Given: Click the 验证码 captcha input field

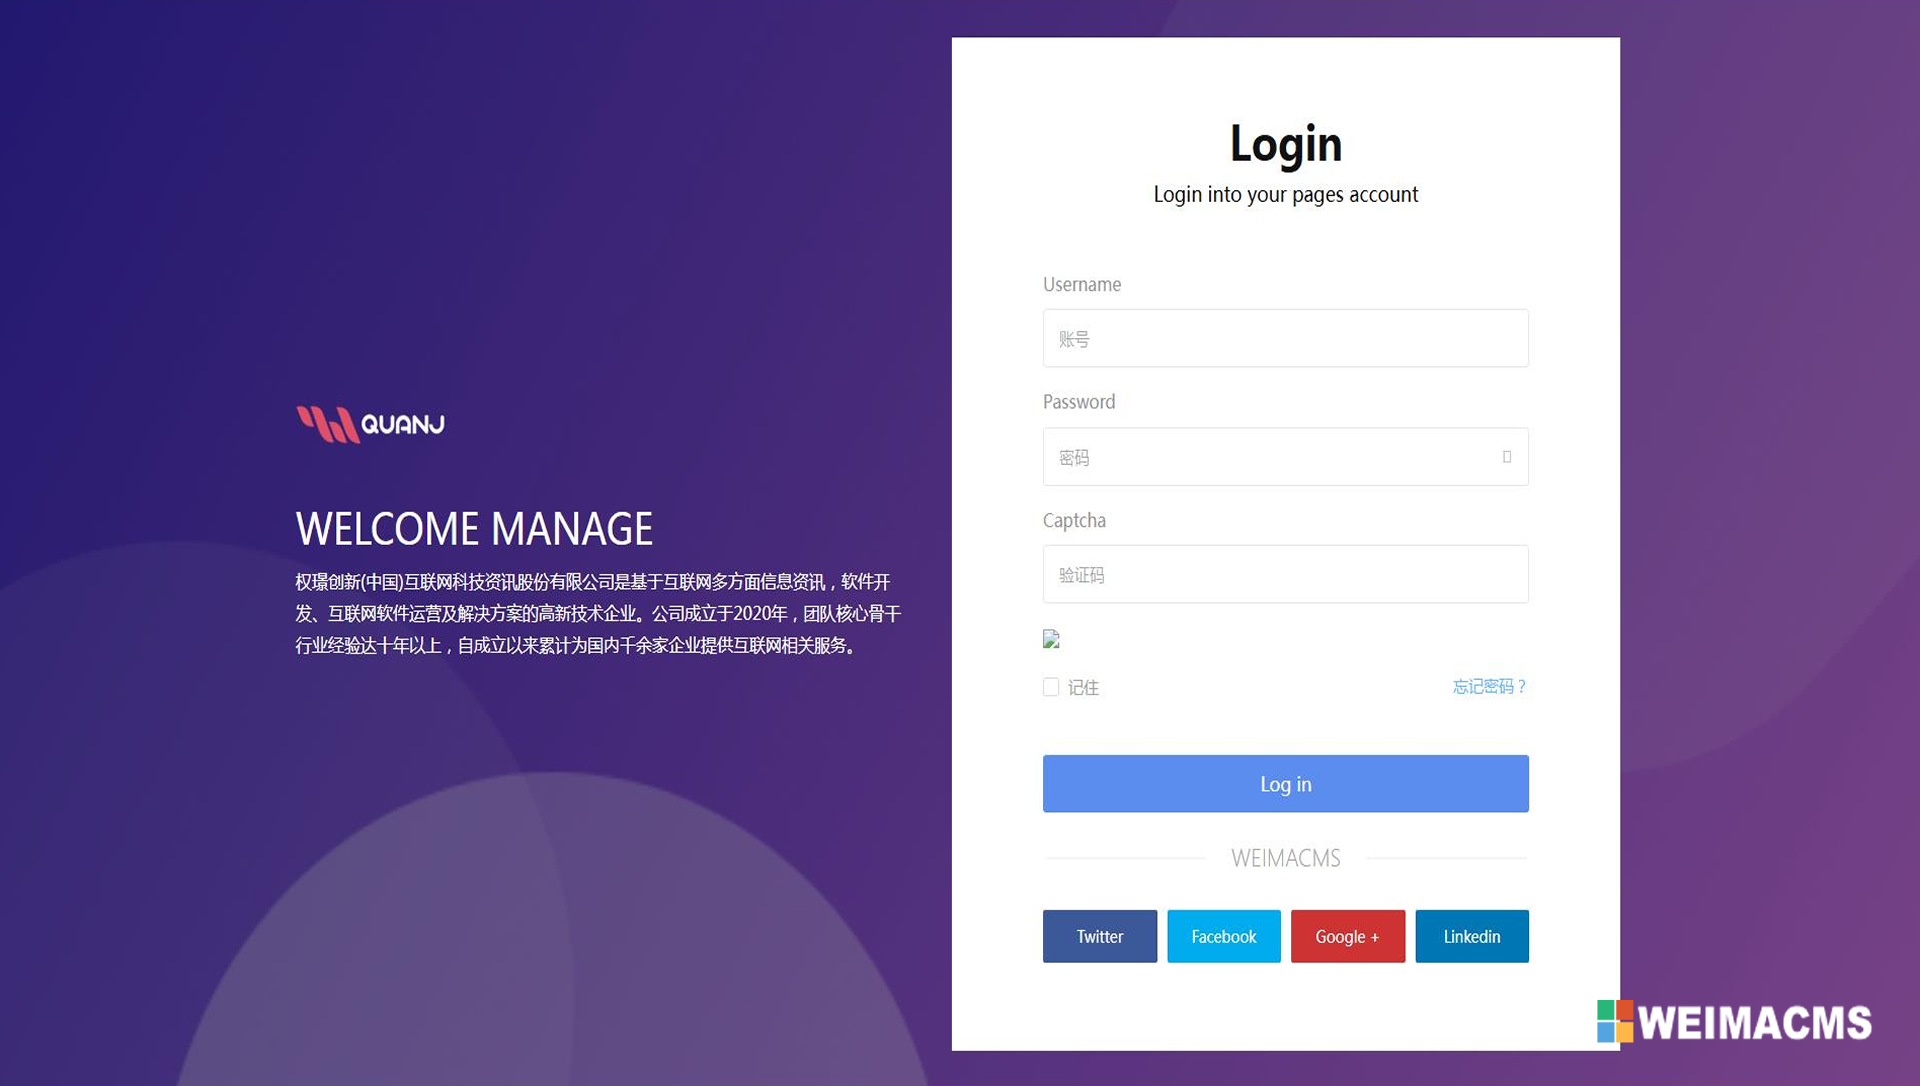Looking at the screenshot, I should tap(1285, 574).
